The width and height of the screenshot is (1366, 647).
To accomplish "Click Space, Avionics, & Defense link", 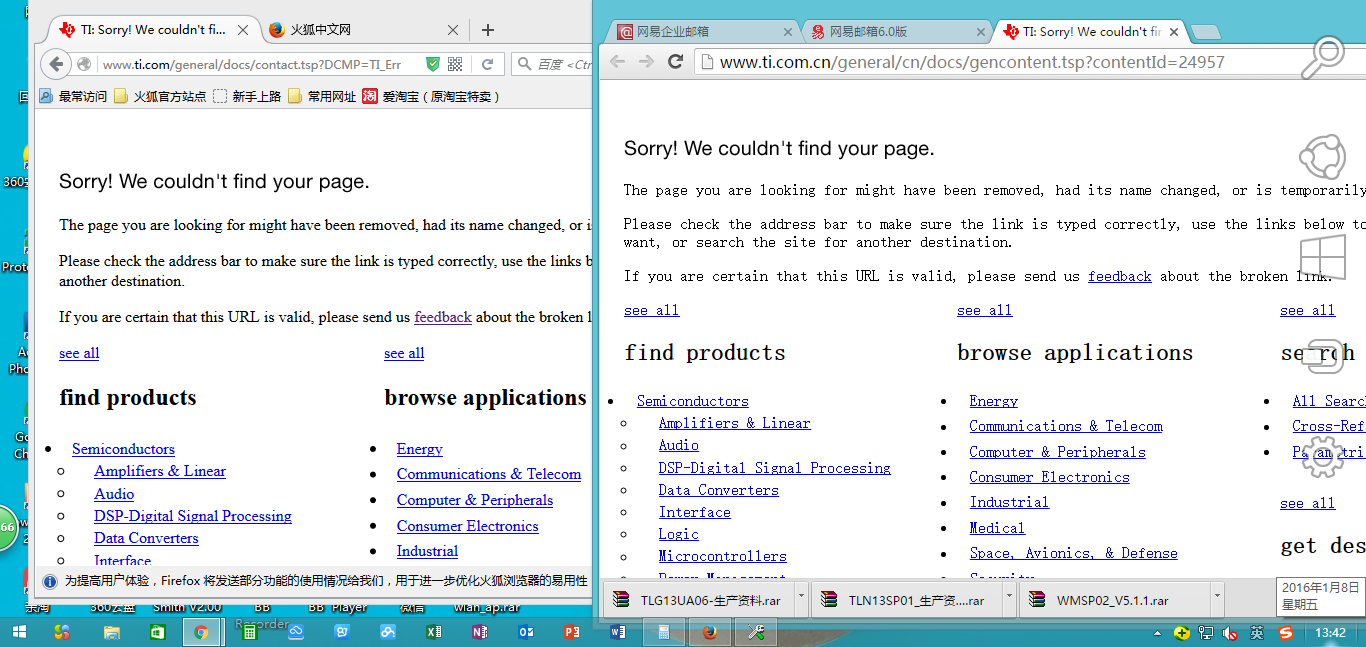I will pyautogui.click(x=1073, y=553).
